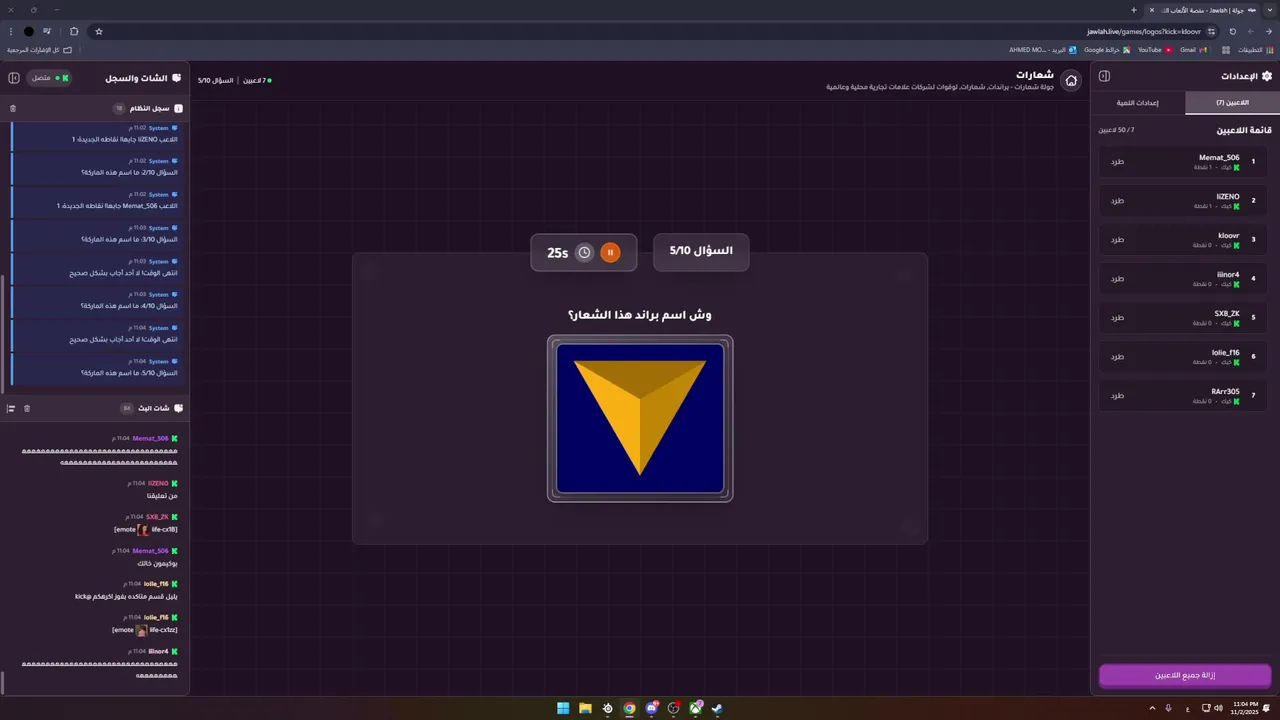Click SXB_ZK username in stream chat
The width and height of the screenshot is (1280, 720).
tap(157, 517)
